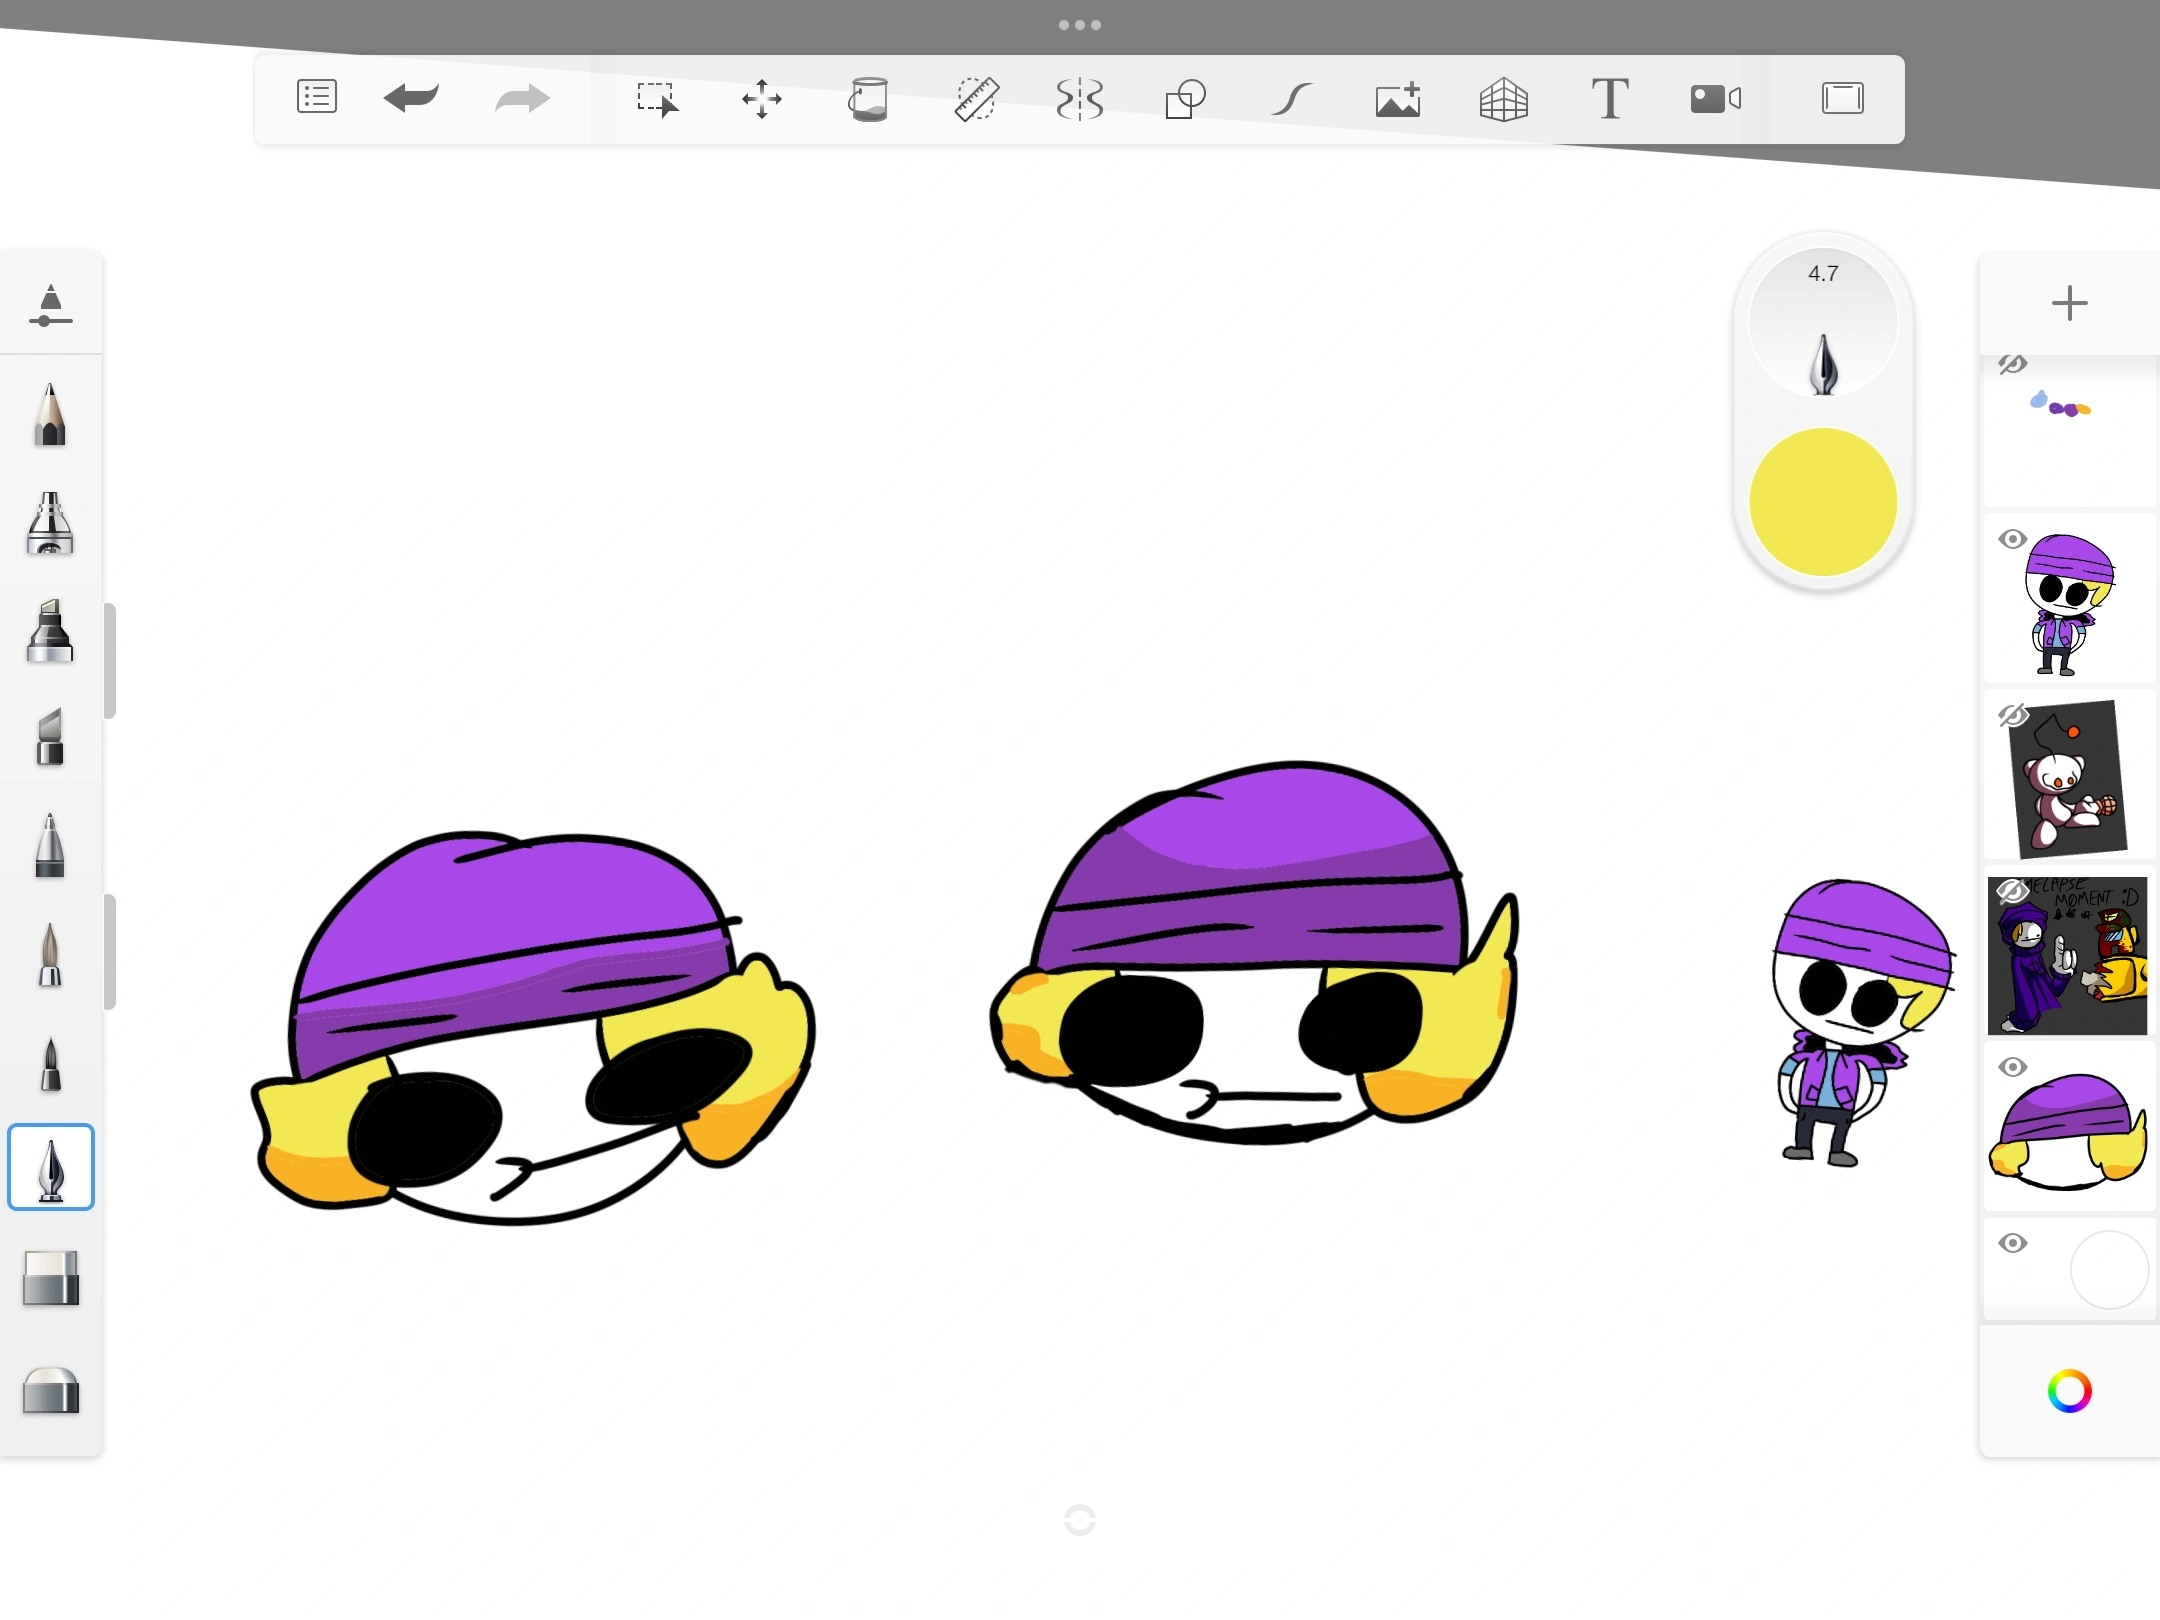The height and width of the screenshot is (1620, 2160).
Task: Import an image onto the canvas
Action: click(1397, 97)
